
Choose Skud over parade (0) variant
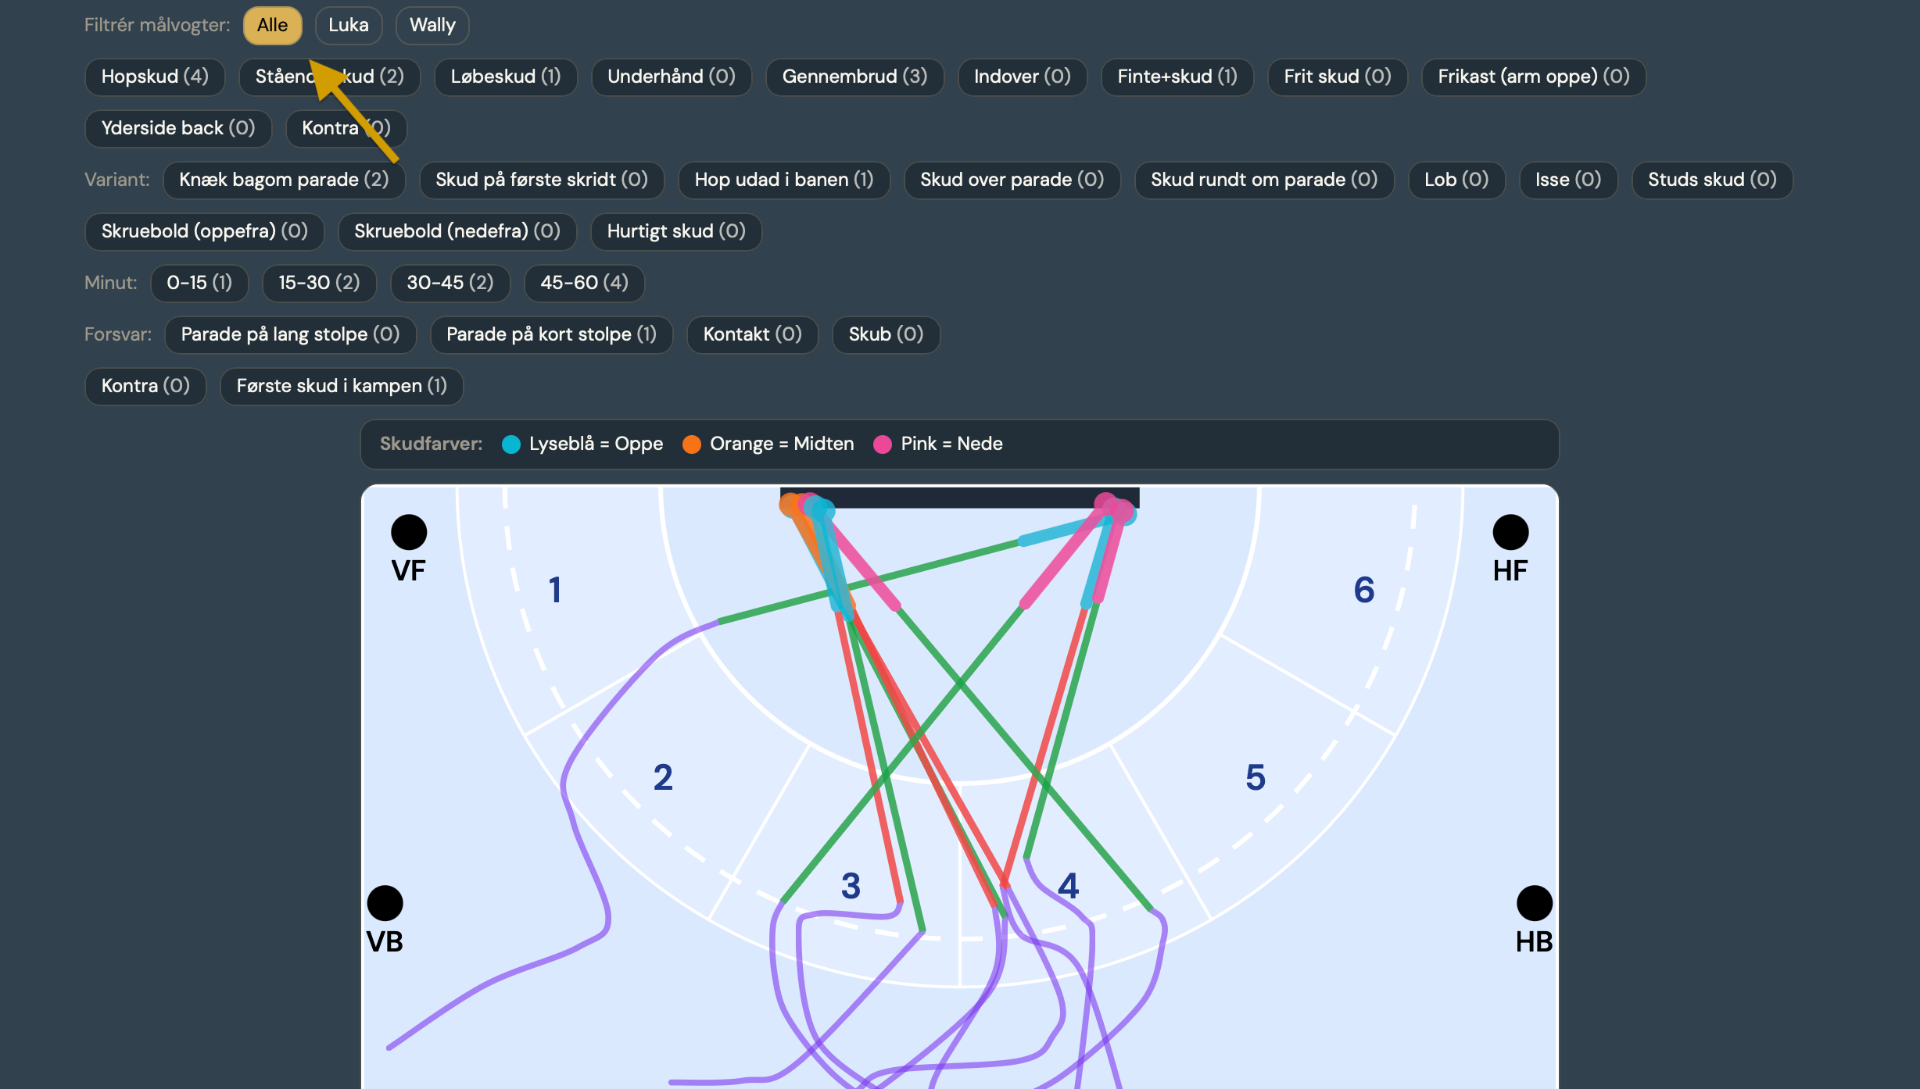tap(1012, 180)
